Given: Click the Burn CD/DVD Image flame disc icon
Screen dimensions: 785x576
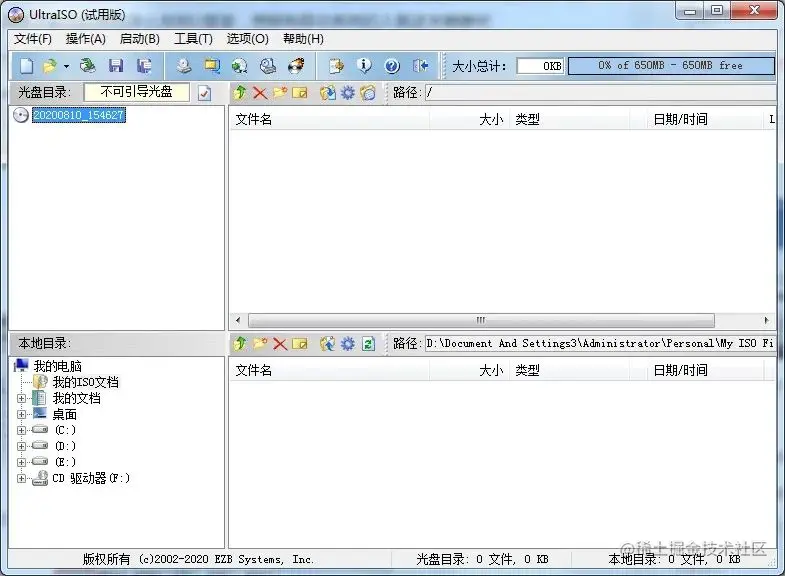Looking at the screenshot, I should 296,66.
